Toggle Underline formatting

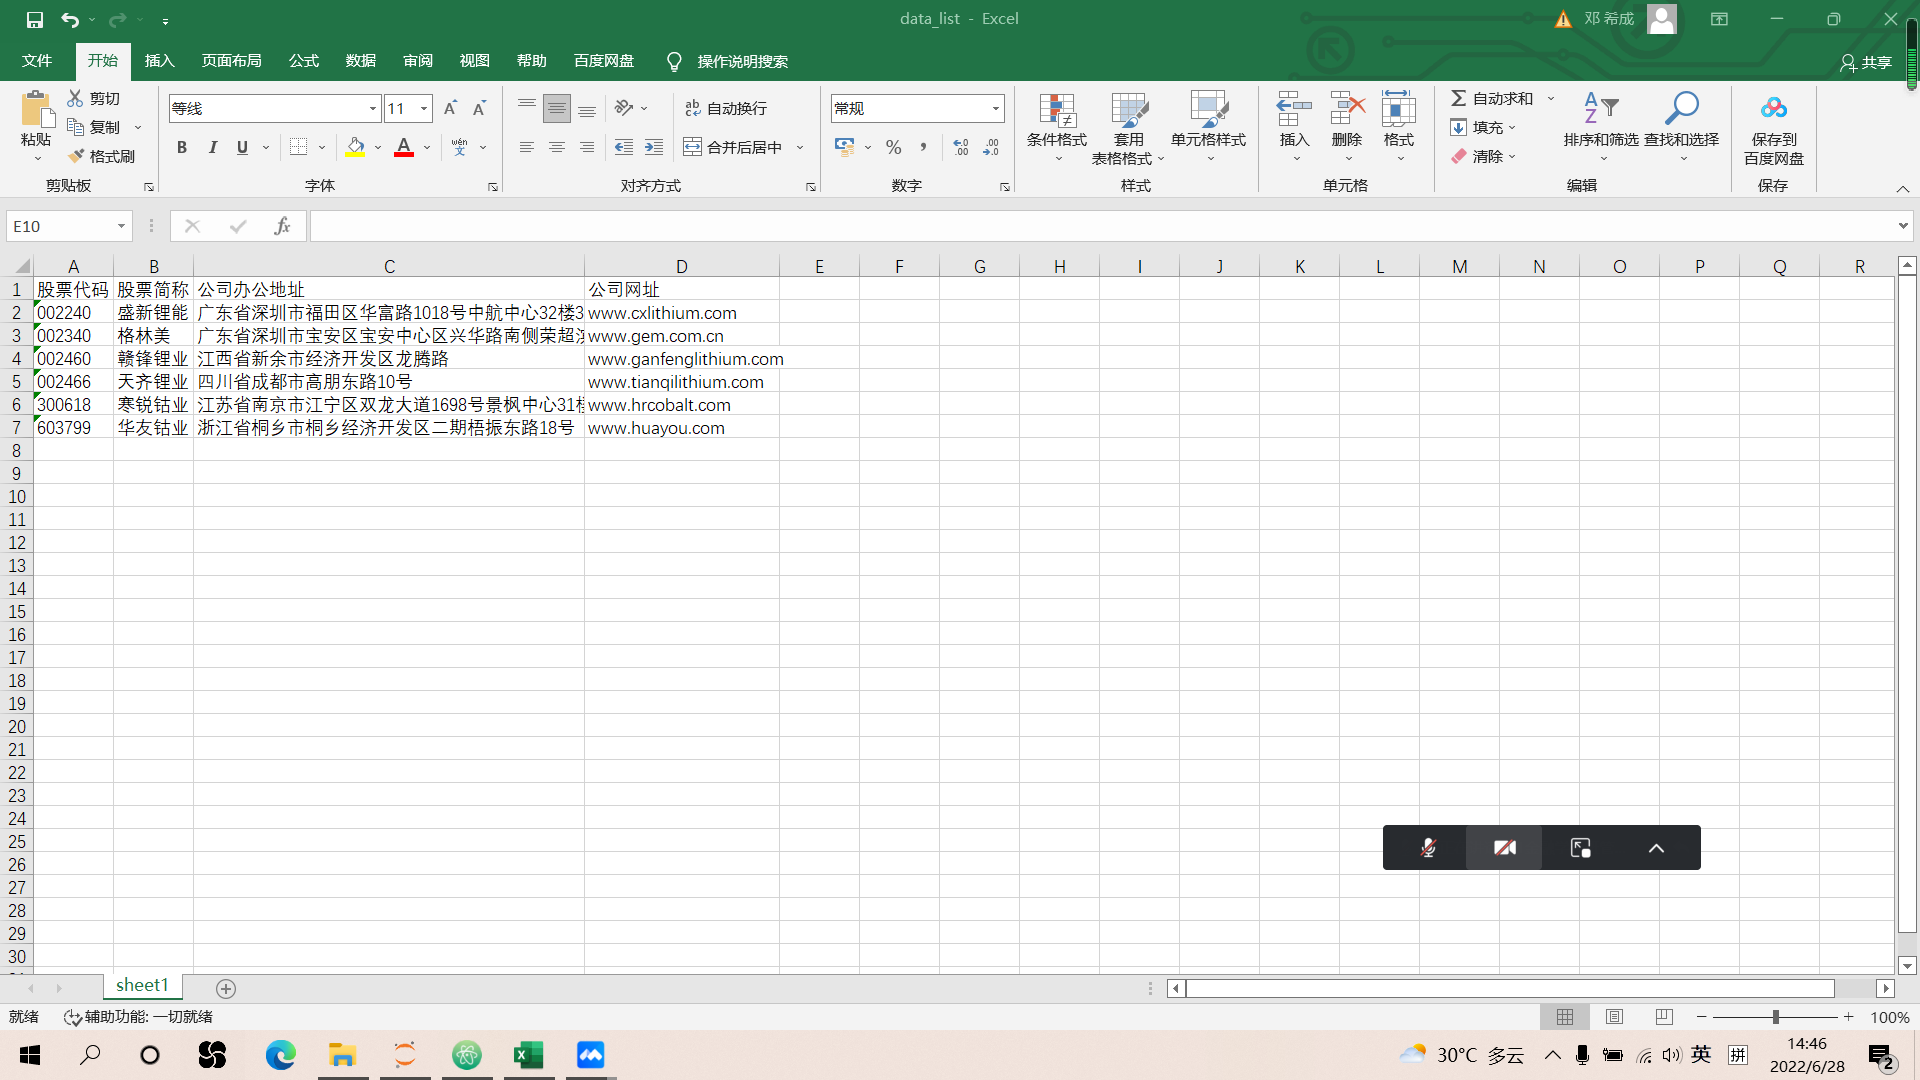click(x=242, y=147)
